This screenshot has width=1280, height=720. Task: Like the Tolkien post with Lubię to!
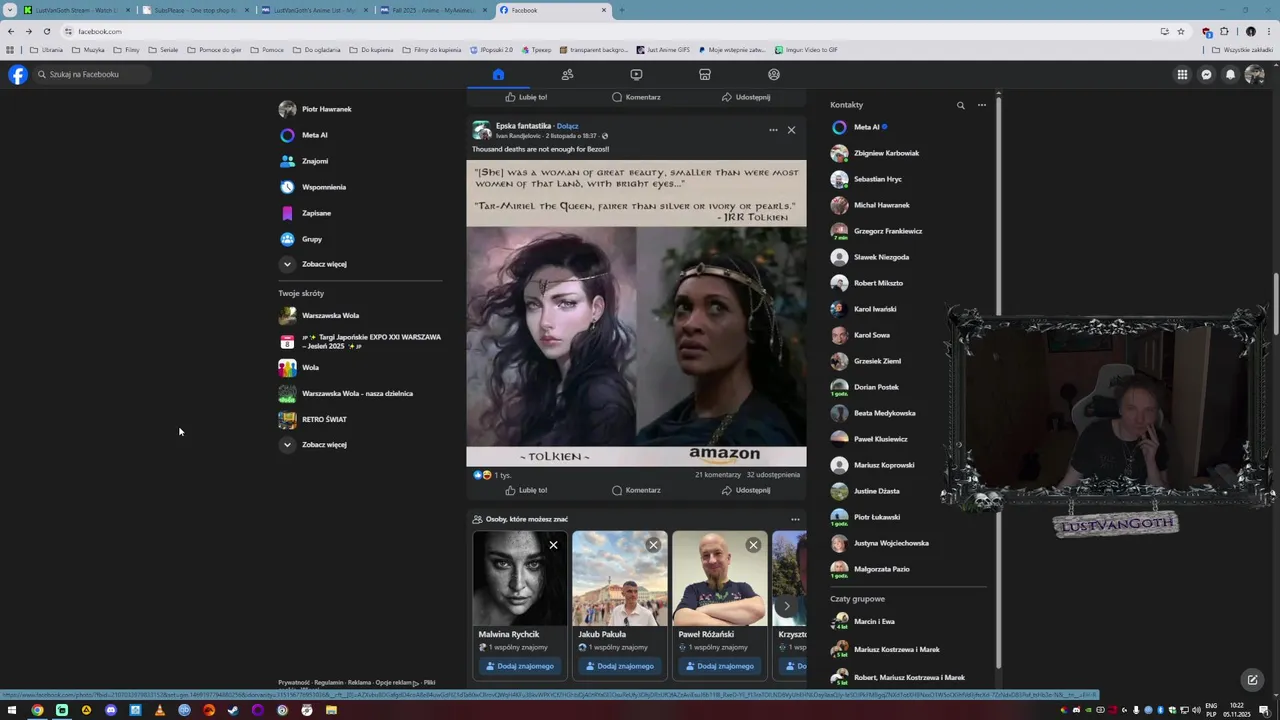pyautogui.click(x=526, y=490)
